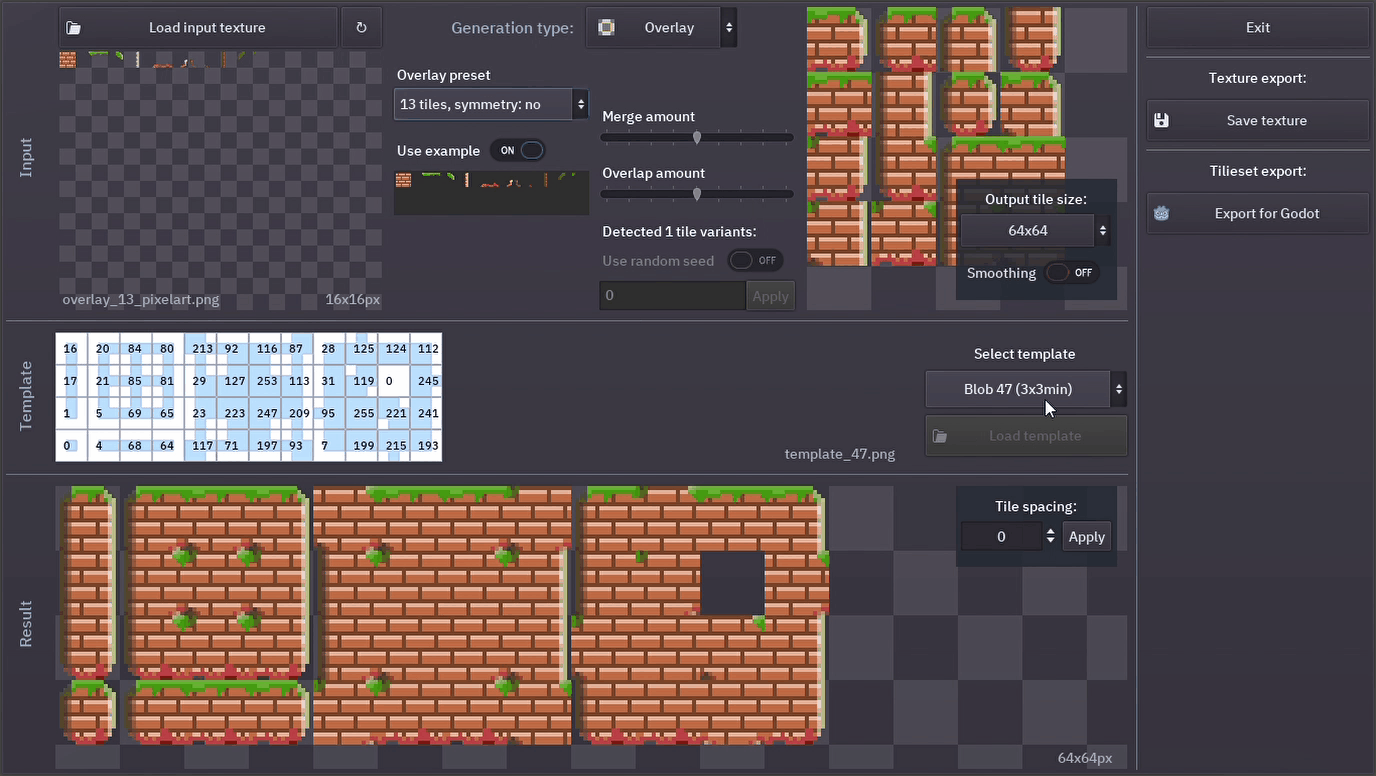Click the input texture preview canvas
Screen dimensions: 1376x776
click(220, 180)
